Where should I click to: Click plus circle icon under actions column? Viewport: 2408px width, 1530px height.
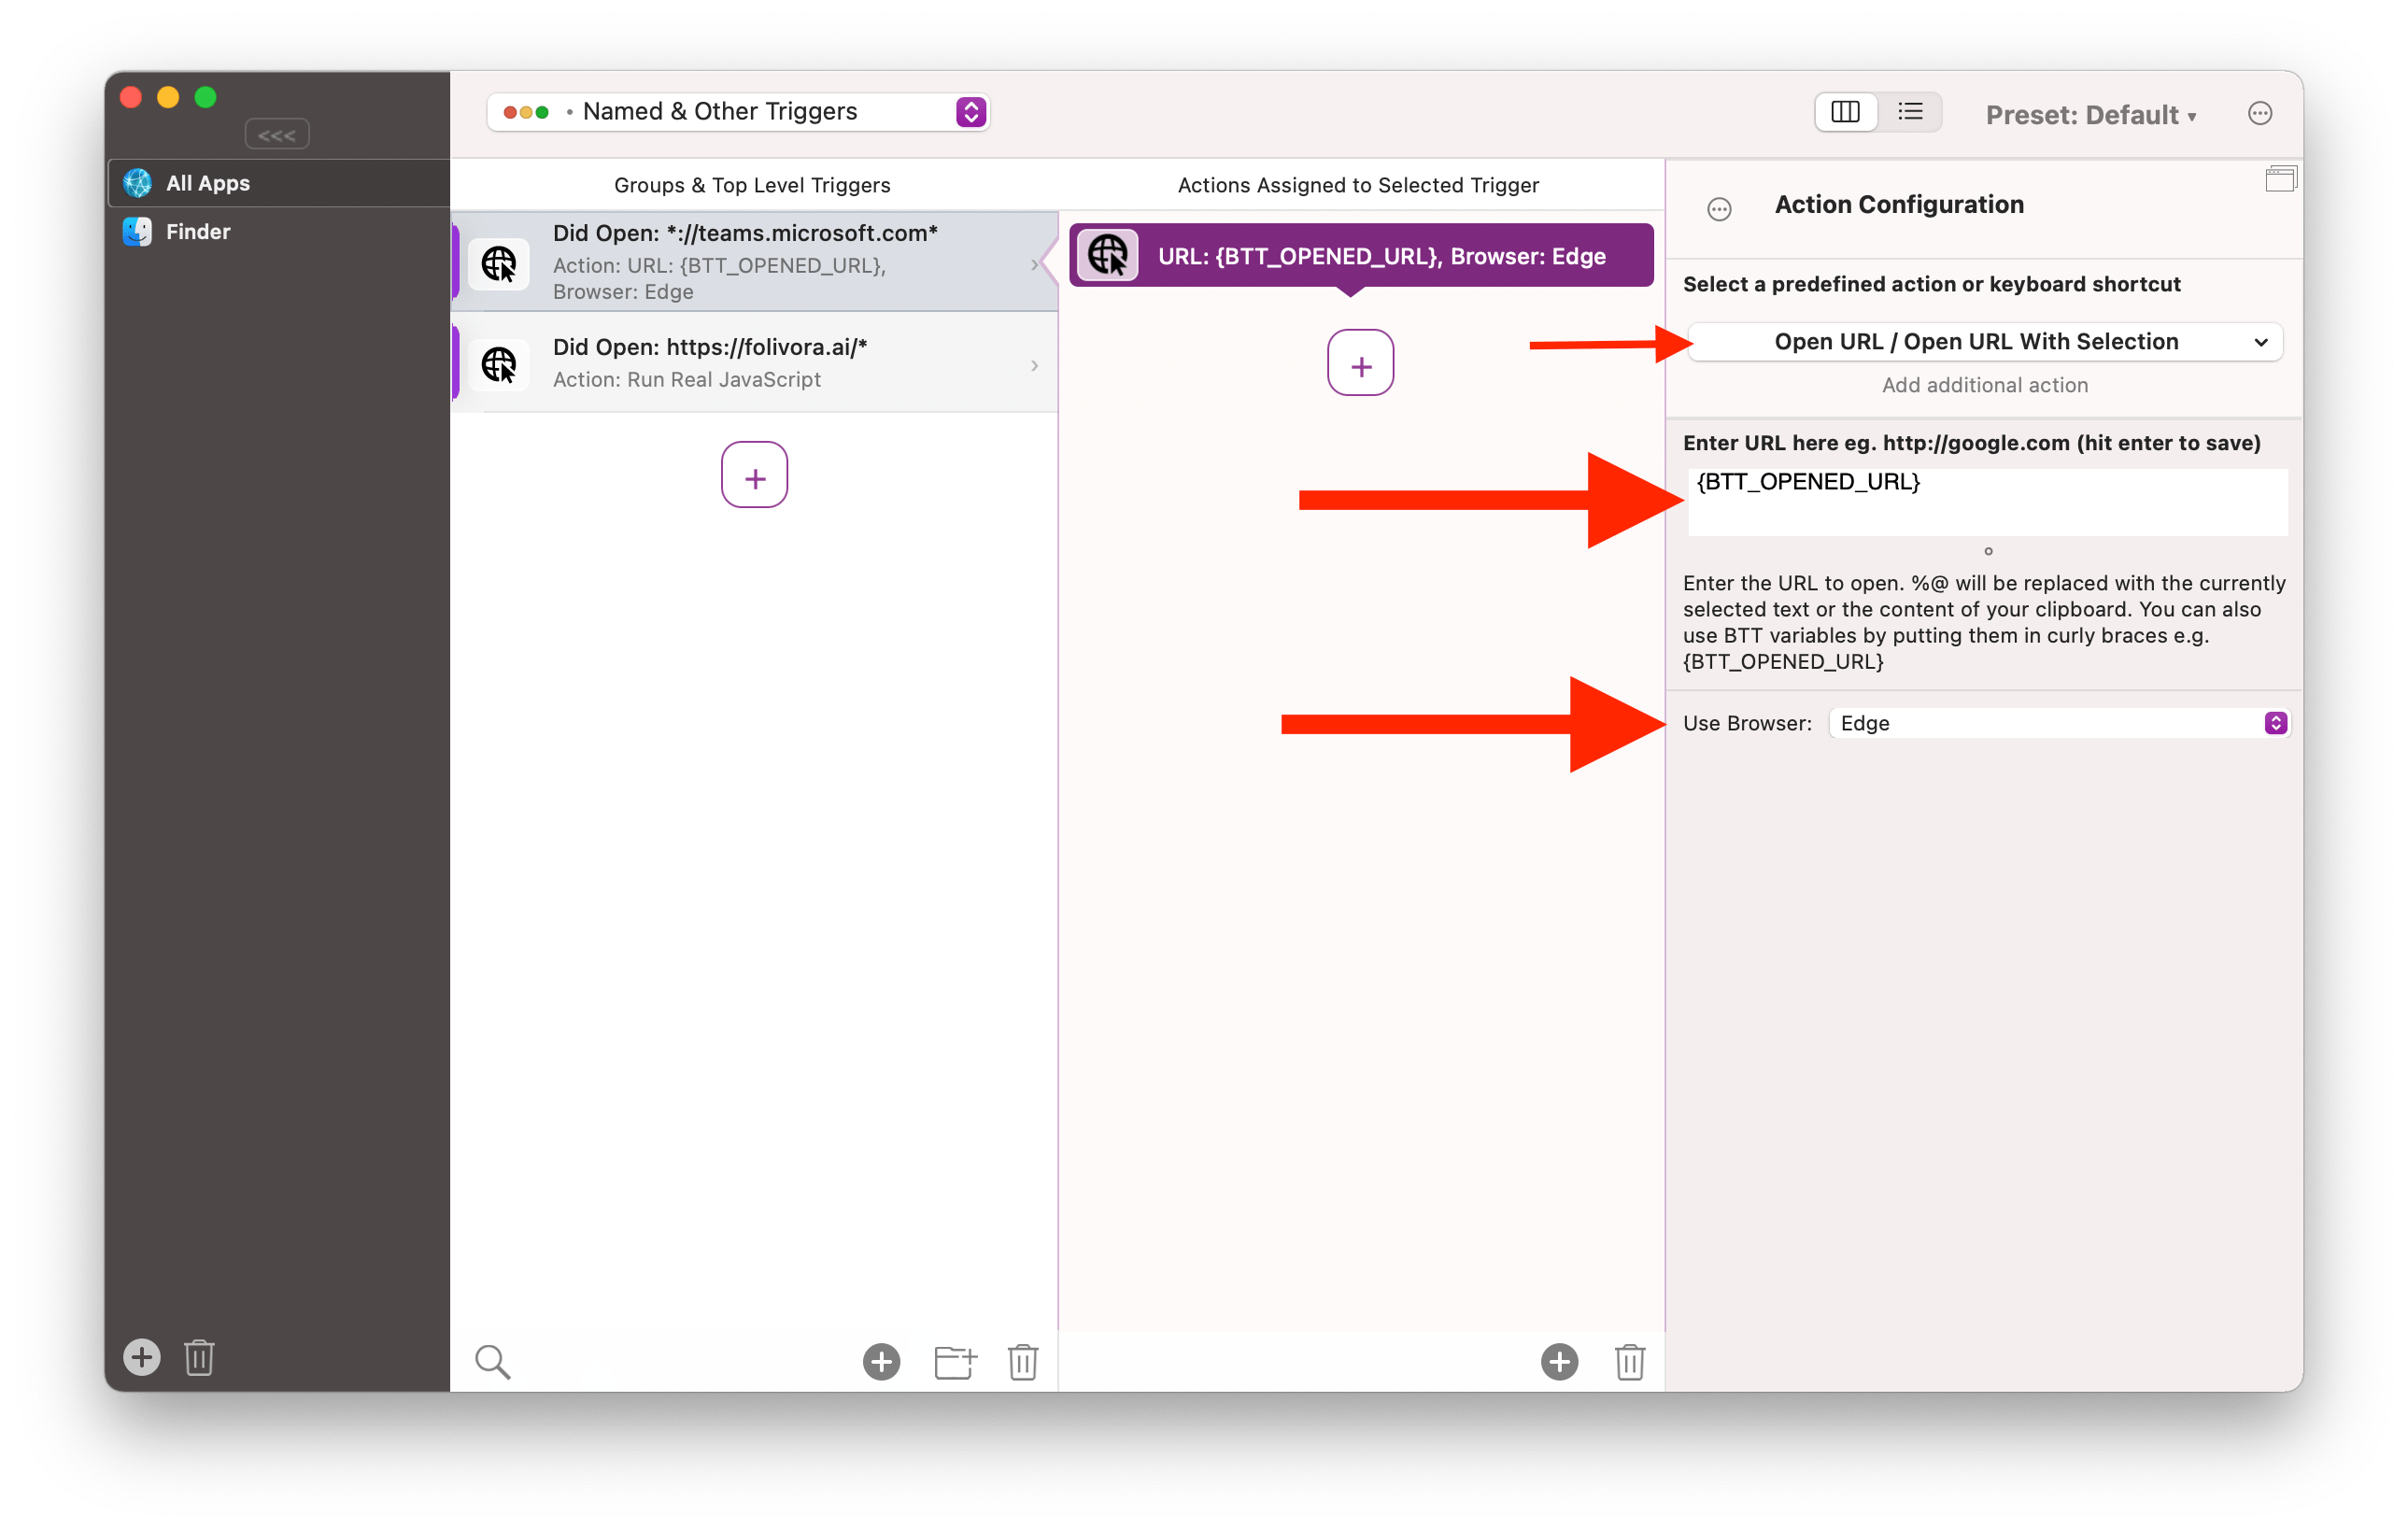point(1559,1361)
